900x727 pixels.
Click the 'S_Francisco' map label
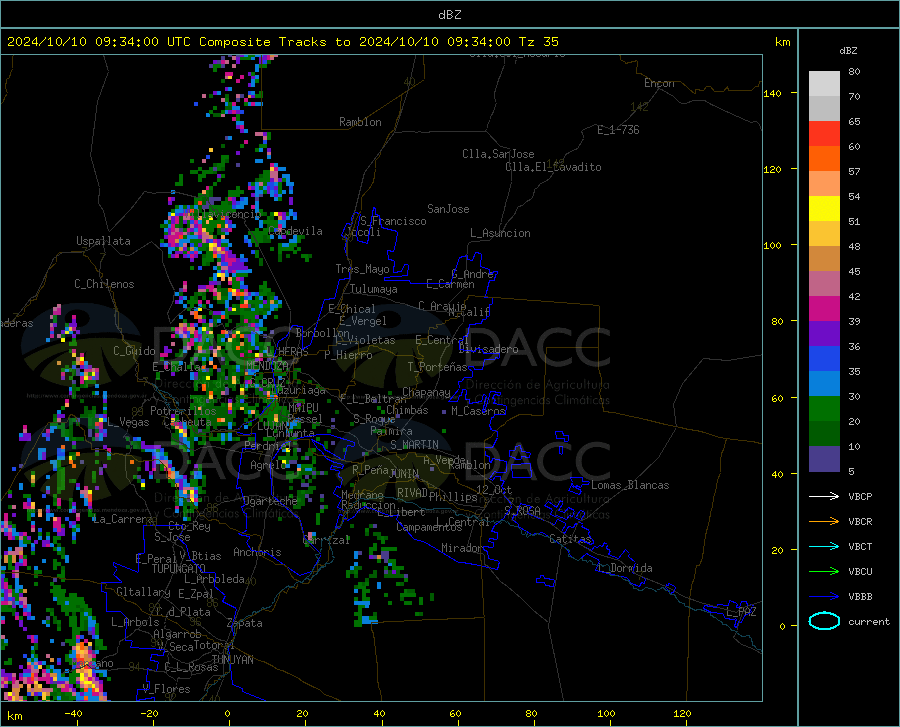[x=393, y=221]
